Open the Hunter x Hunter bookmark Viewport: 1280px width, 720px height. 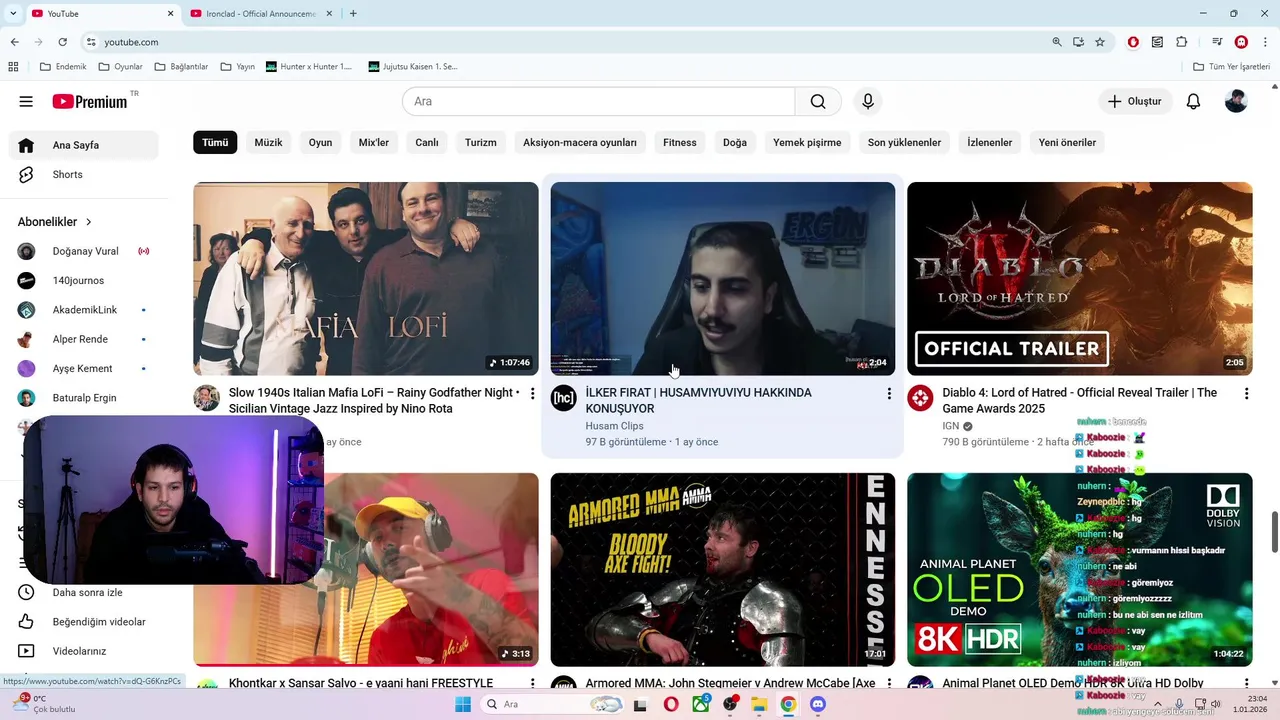309,67
